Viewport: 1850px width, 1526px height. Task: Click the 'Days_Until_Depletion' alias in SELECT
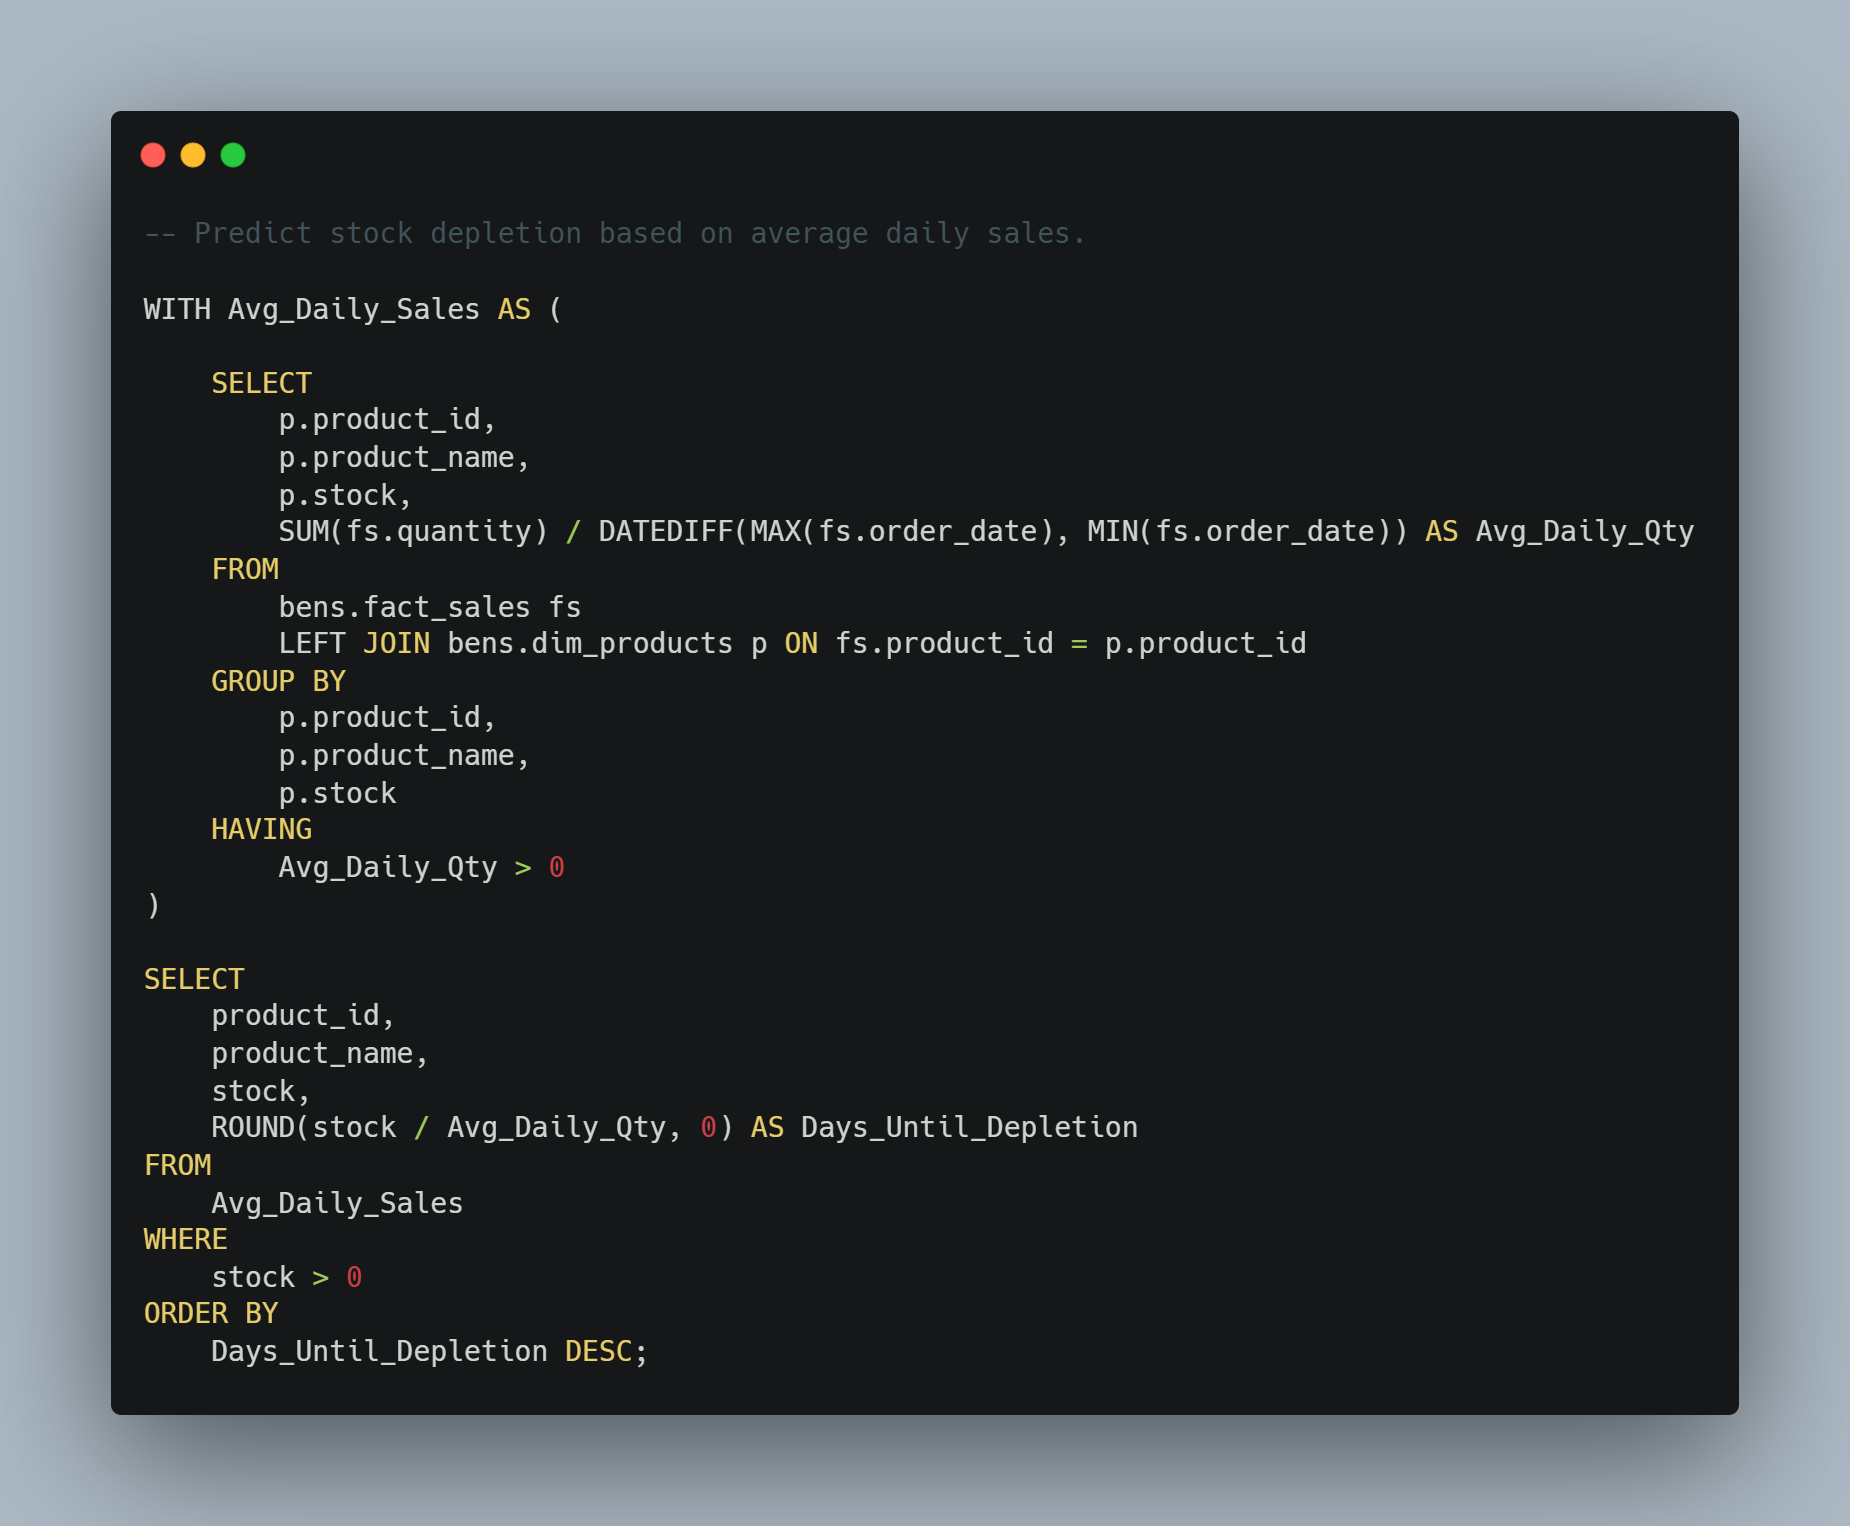[x=969, y=1127]
